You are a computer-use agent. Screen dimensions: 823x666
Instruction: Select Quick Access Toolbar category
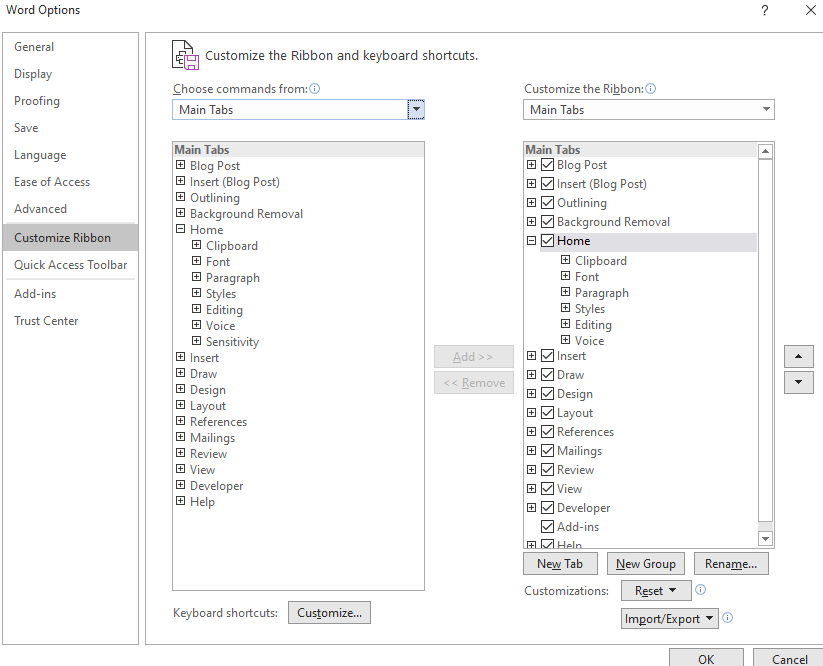pyautogui.click(x=70, y=265)
